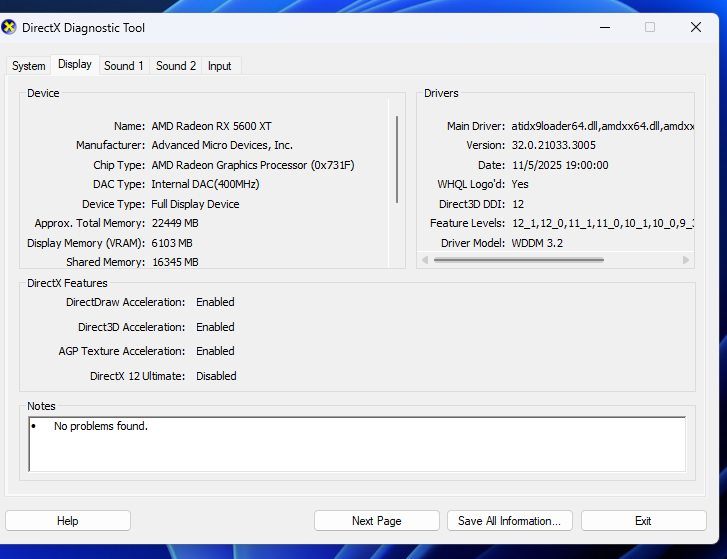Click the Drivers panel scroll right arrow
The width and height of the screenshot is (727, 559).
686,260
